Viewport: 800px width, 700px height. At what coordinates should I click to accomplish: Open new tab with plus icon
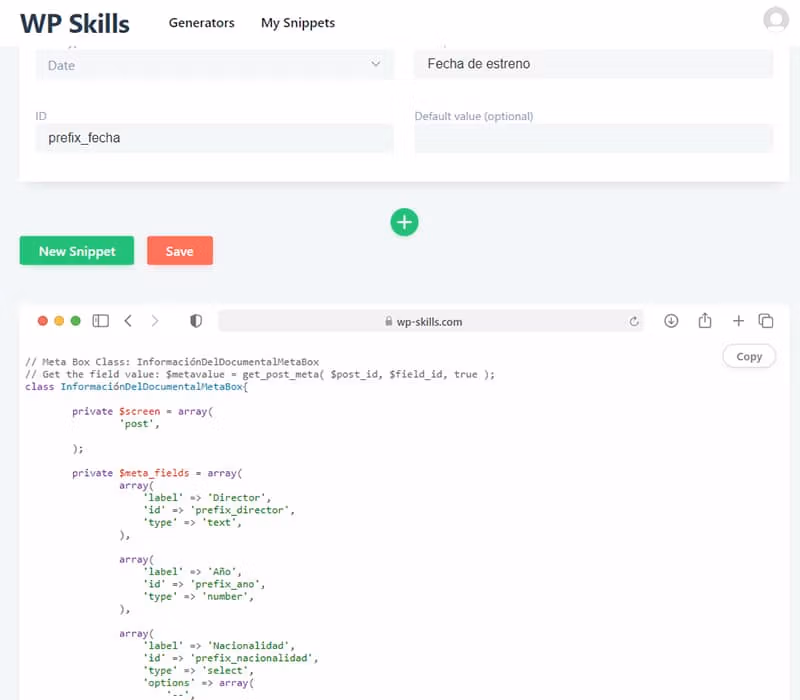[738, 321]
